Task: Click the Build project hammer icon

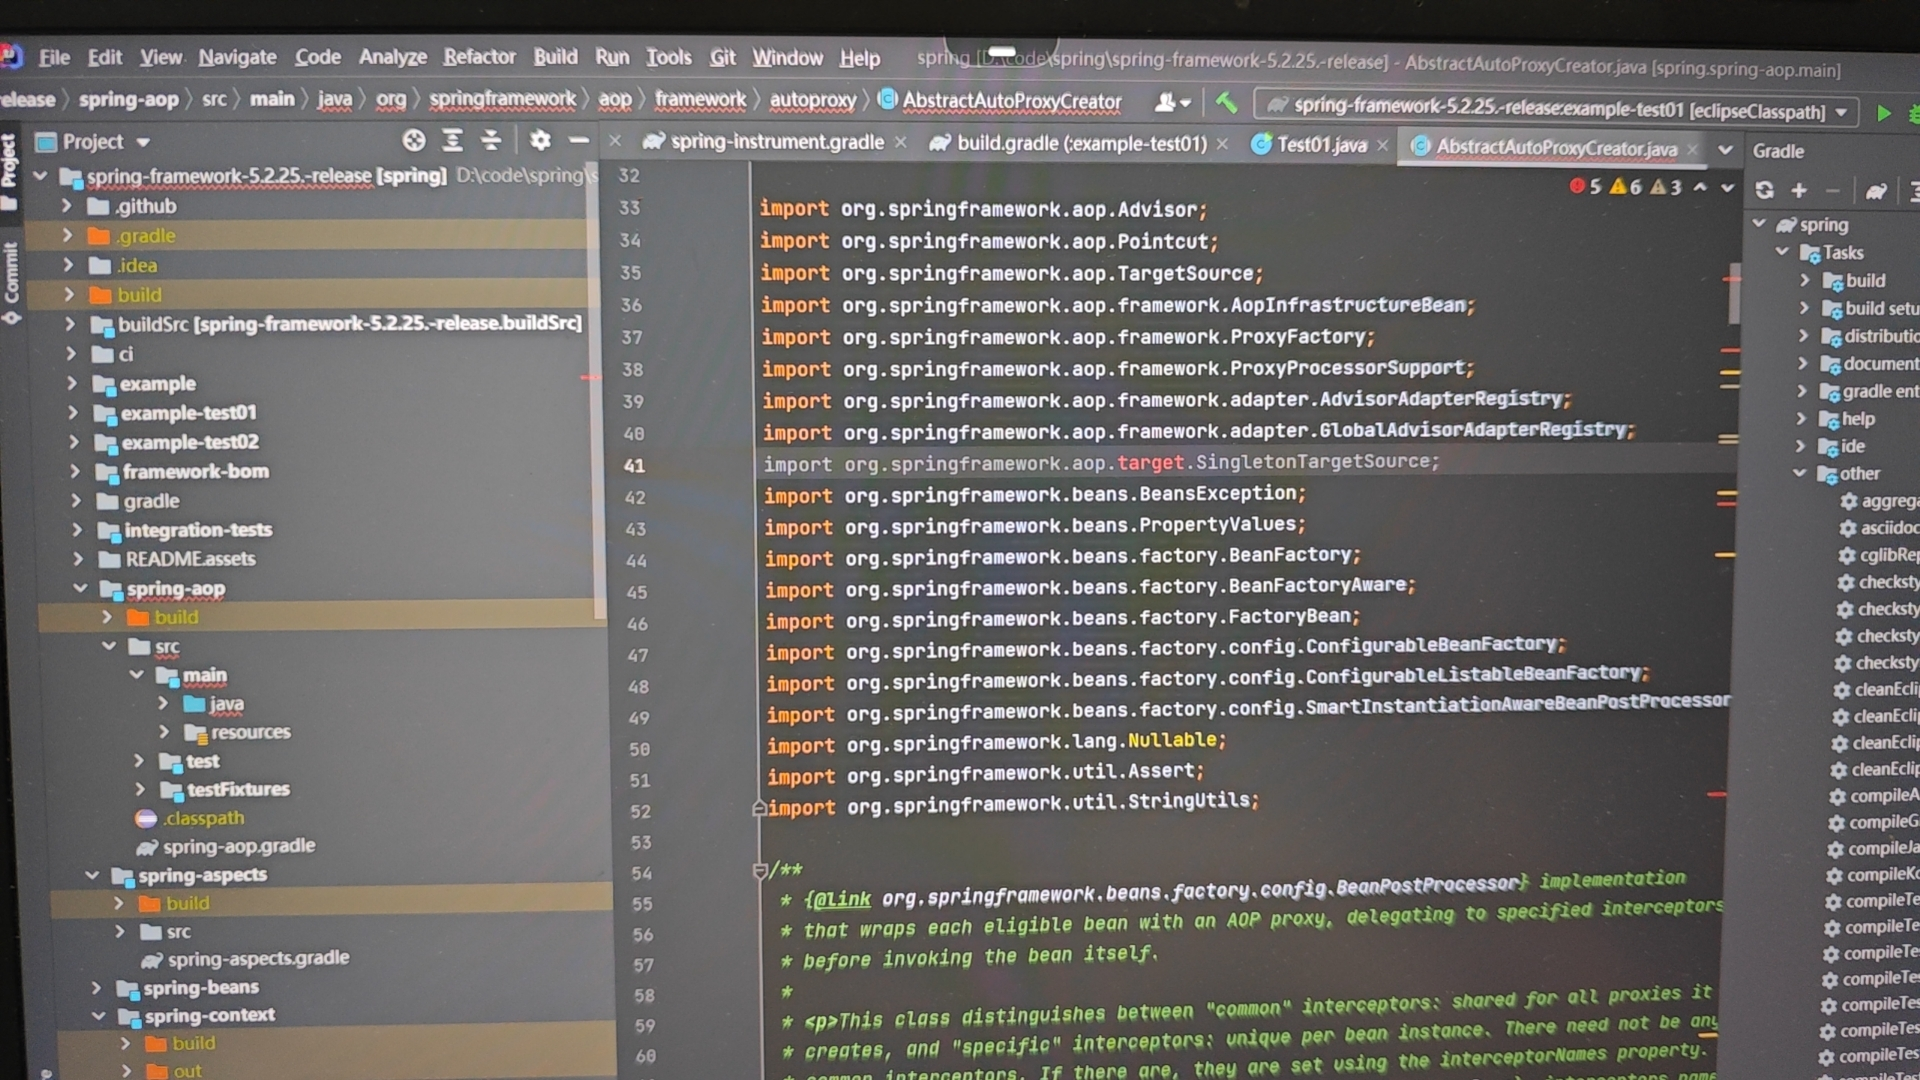Action: 1226,103
